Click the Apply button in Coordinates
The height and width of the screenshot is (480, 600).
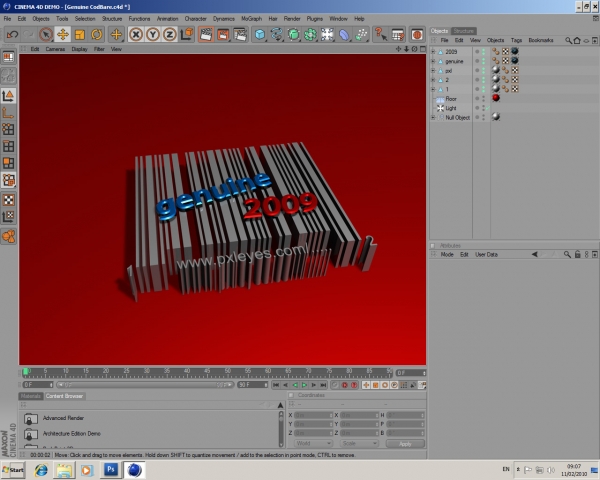(405, 444)
